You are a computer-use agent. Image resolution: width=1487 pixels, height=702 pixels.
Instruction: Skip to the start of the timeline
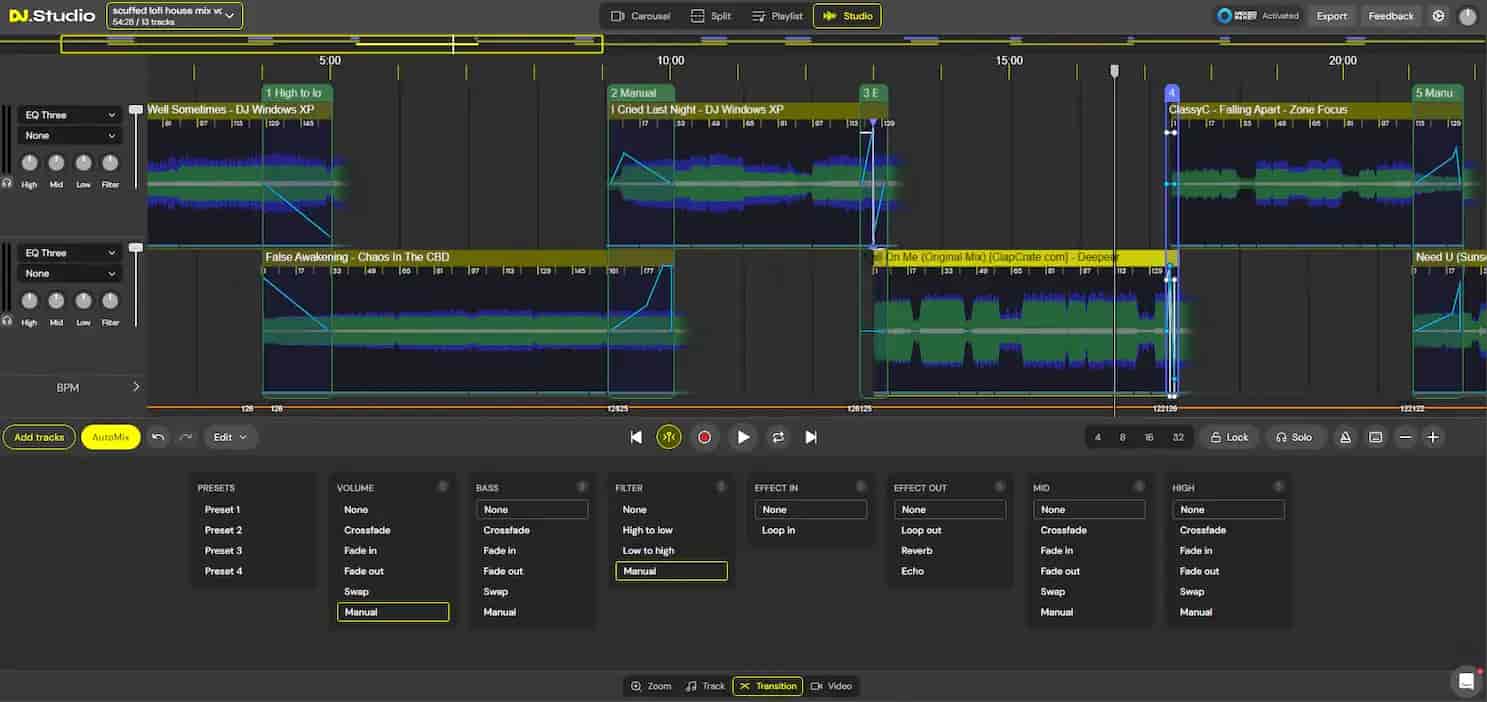click(636, 437)
